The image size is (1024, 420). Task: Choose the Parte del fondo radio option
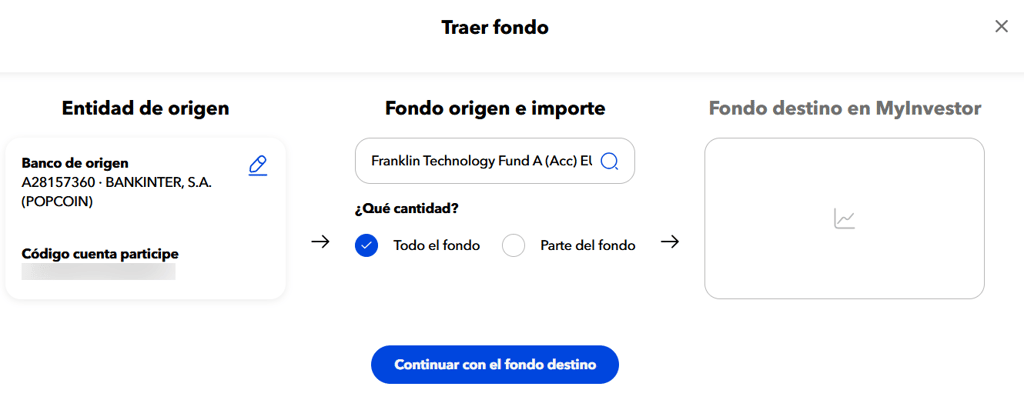pos(513,246)
